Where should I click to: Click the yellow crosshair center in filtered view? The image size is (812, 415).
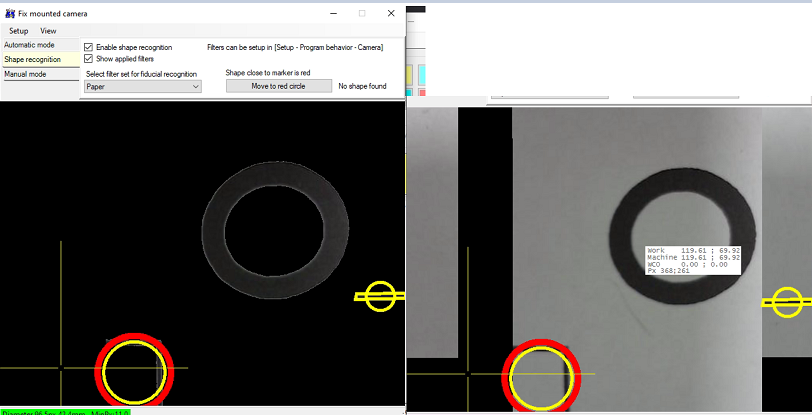point(61,368)
